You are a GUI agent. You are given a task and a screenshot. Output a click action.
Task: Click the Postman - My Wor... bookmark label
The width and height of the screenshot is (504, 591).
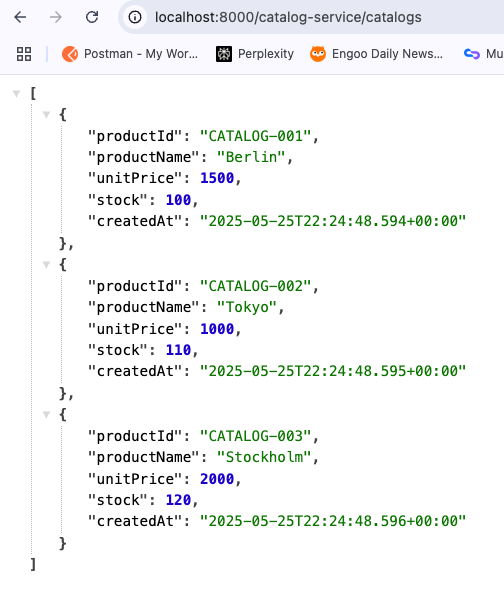(x=141, y=54)
